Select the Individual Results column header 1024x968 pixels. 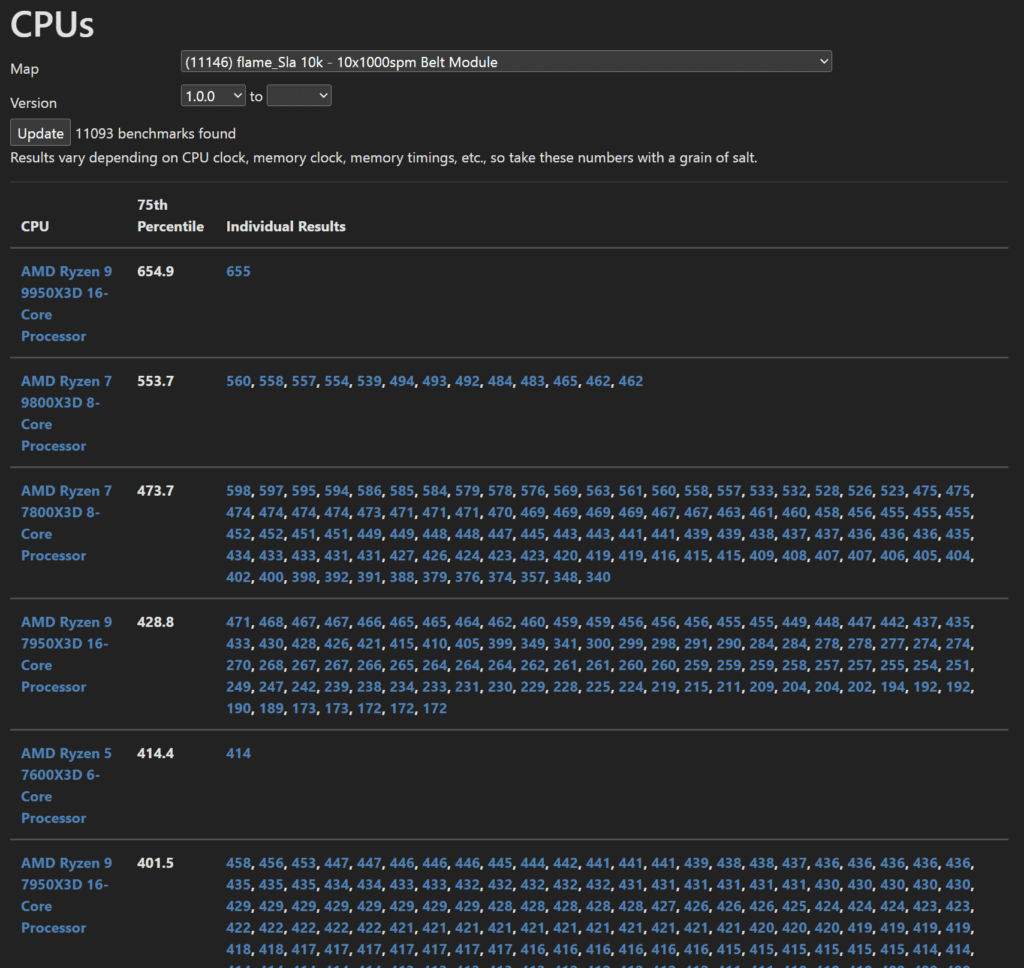[286, 226]
